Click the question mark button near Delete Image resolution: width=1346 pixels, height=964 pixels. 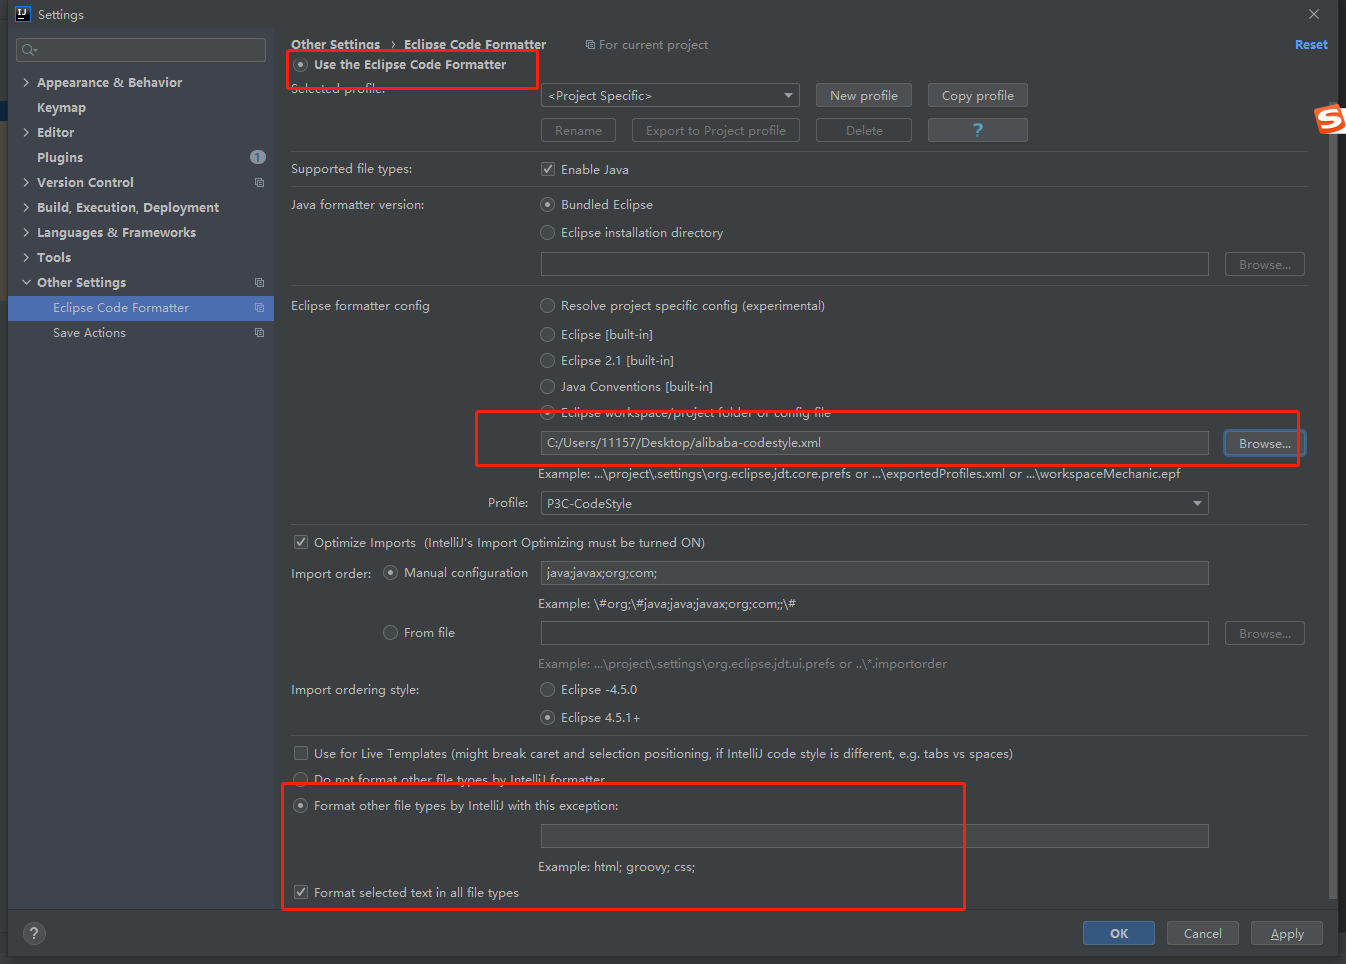point(978,130)
